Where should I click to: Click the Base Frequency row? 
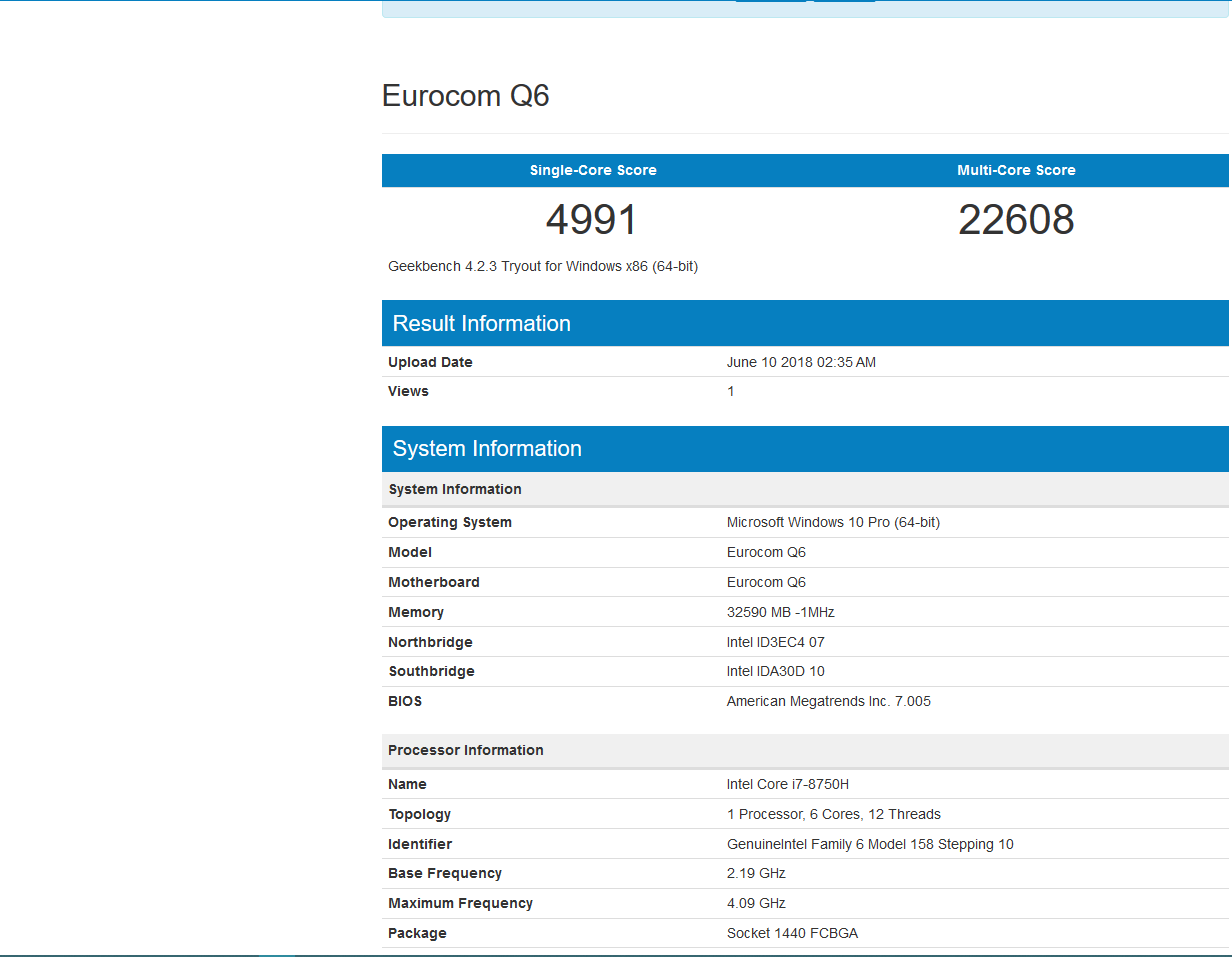click(445, 873)
